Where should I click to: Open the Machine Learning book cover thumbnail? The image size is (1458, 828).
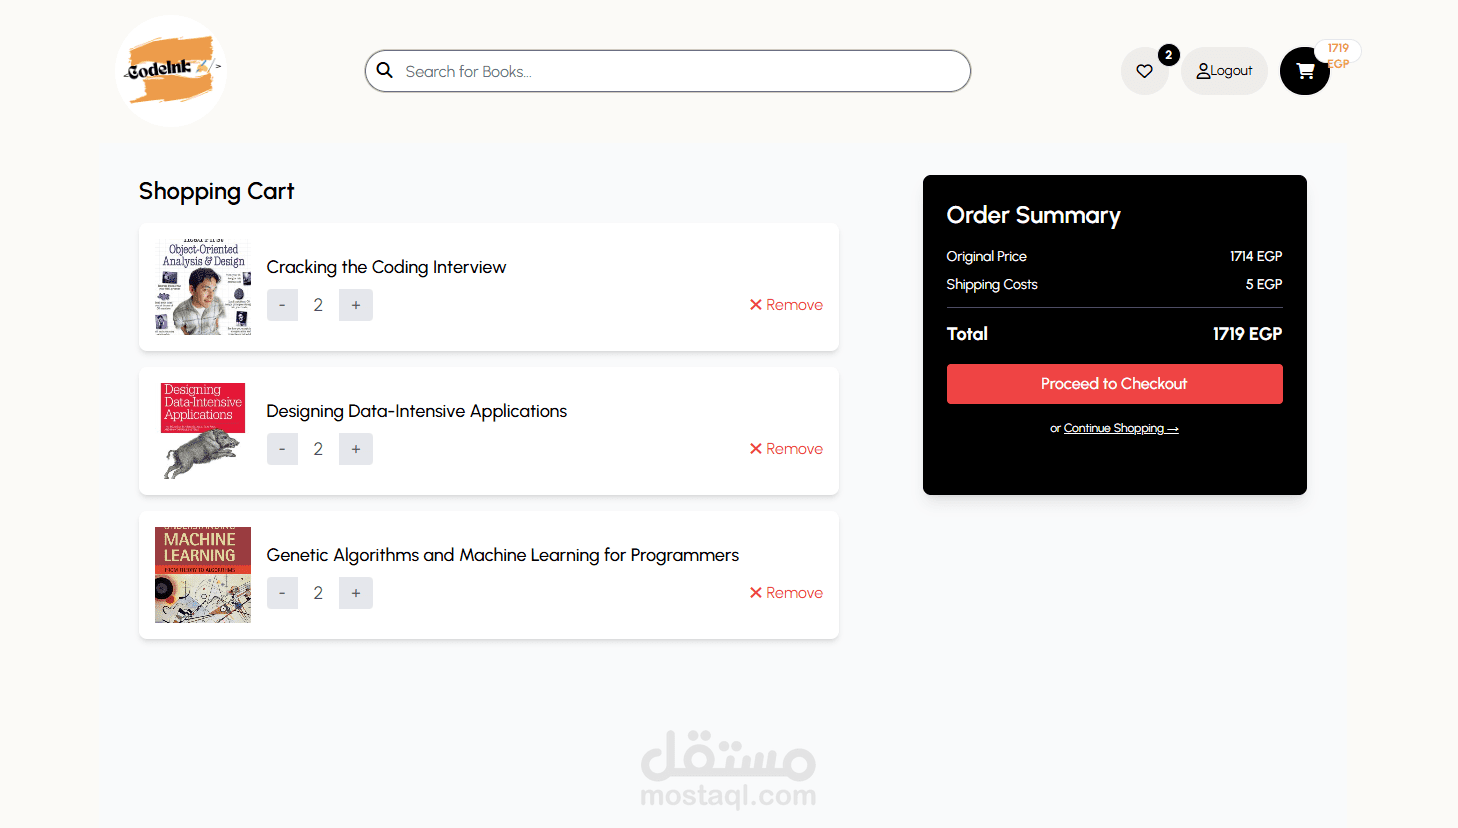click(x=203, y=575)
